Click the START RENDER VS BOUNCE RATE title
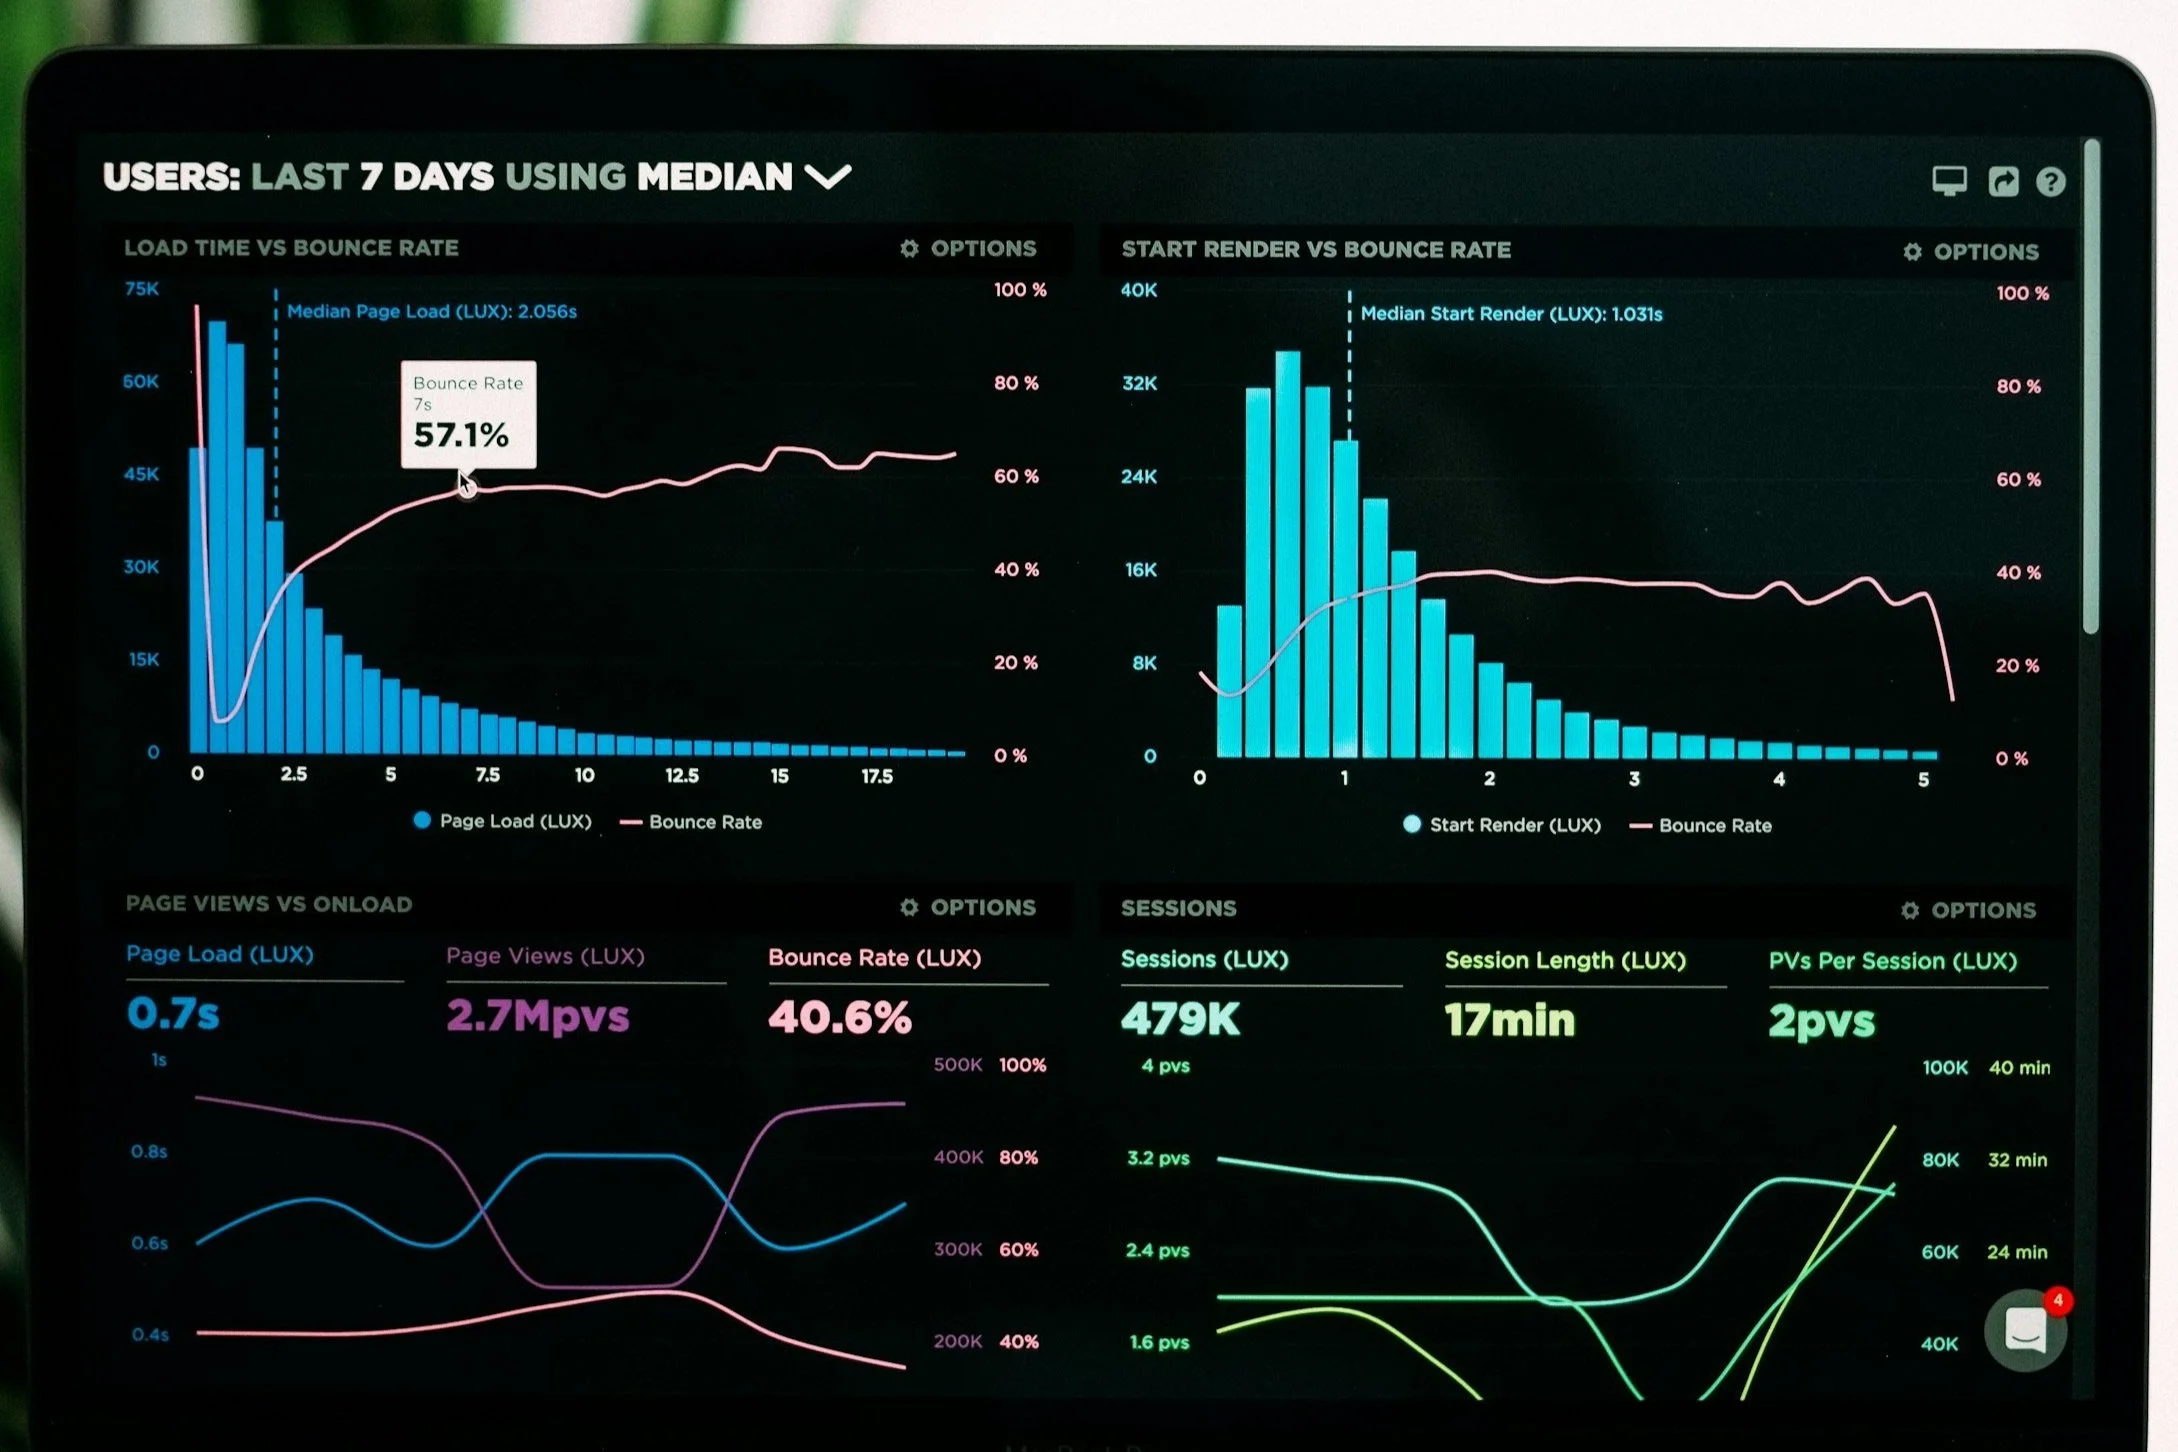Viewport: 2178px width, 1452px height. 1316,250
